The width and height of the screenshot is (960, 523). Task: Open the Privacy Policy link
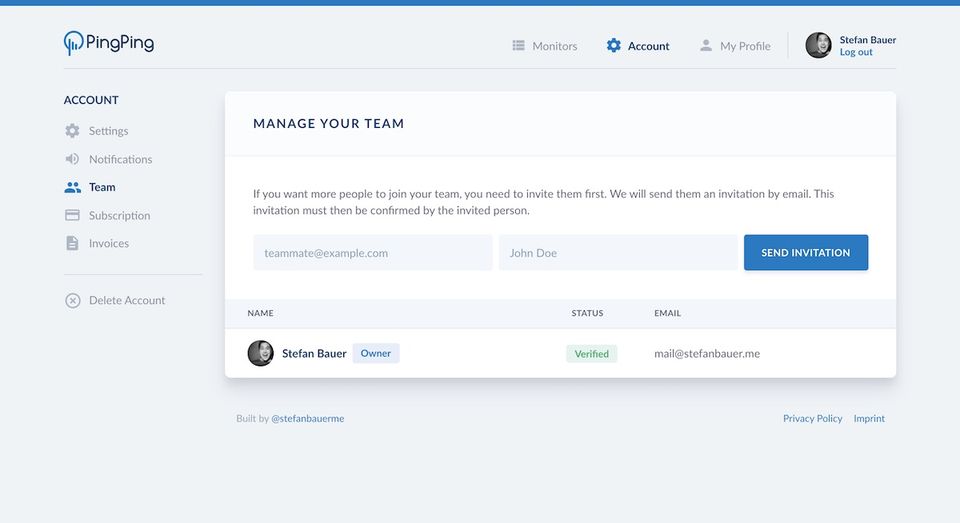point(812,418)
